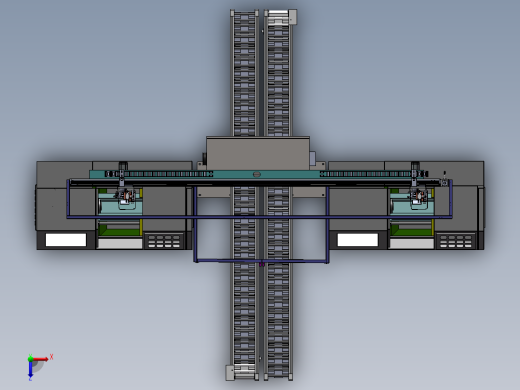The image size is (520, 390).
Task: Select the teal horizontal gantry beam
Action: click(258, 174)
